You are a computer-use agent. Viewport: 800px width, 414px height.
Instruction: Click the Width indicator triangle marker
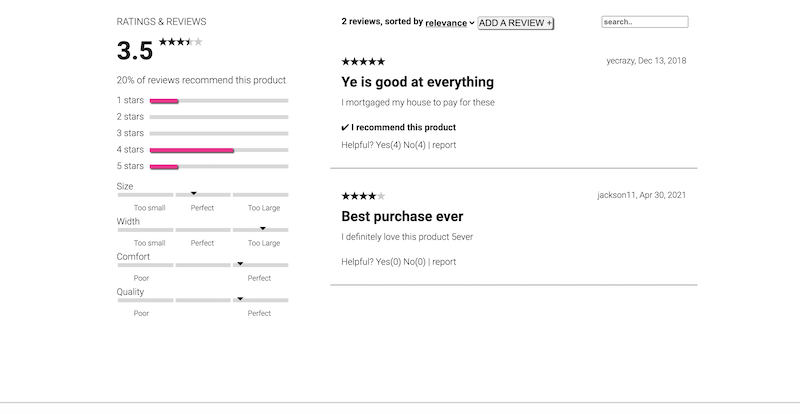click(x=263, y=228)
